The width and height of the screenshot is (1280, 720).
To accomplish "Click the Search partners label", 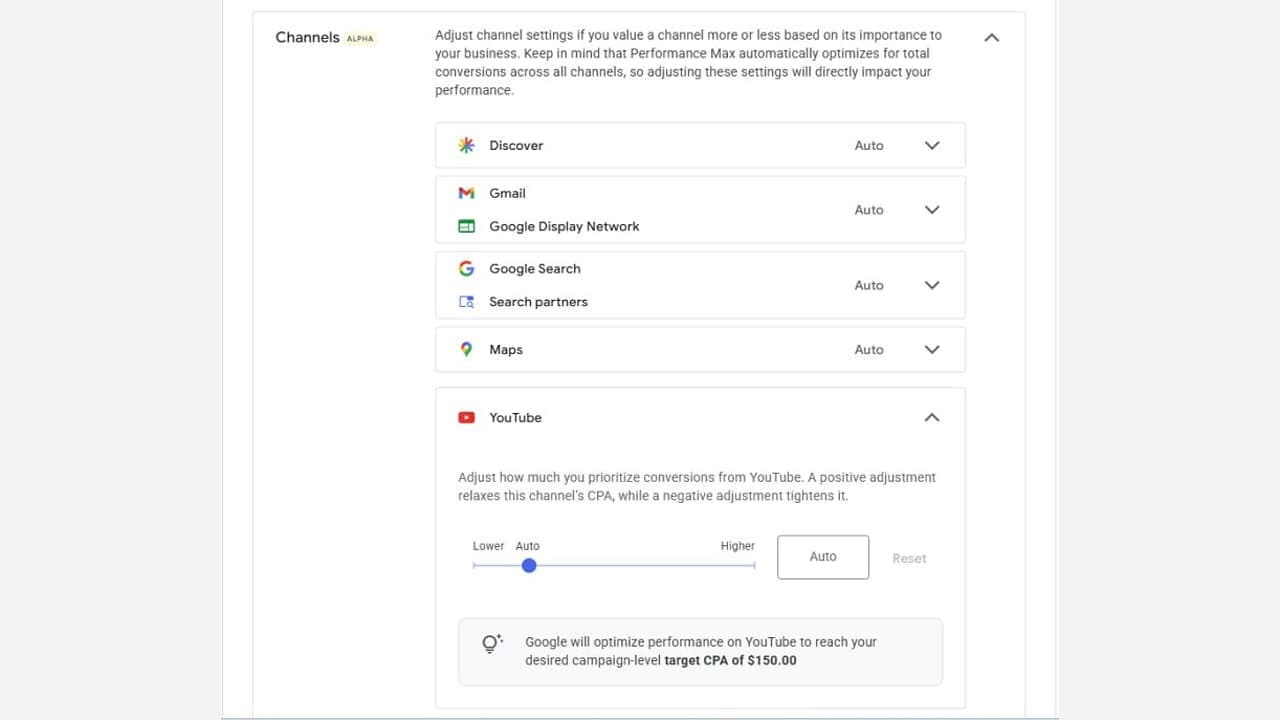I will pos(538,301).
